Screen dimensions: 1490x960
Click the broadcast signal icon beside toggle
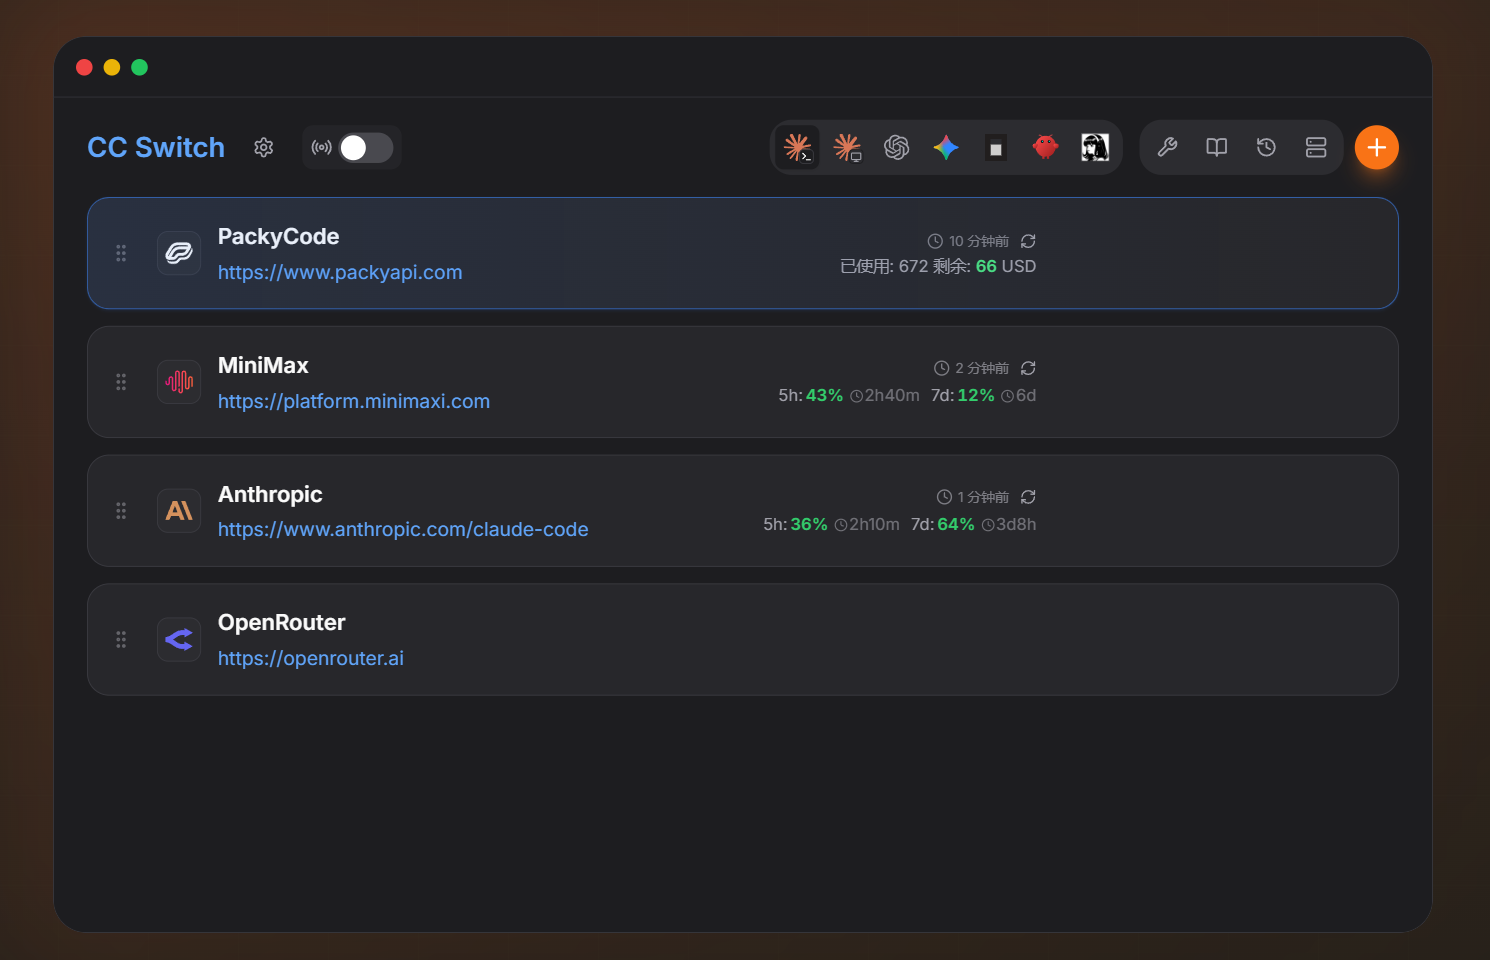click(x=321, y=148)
